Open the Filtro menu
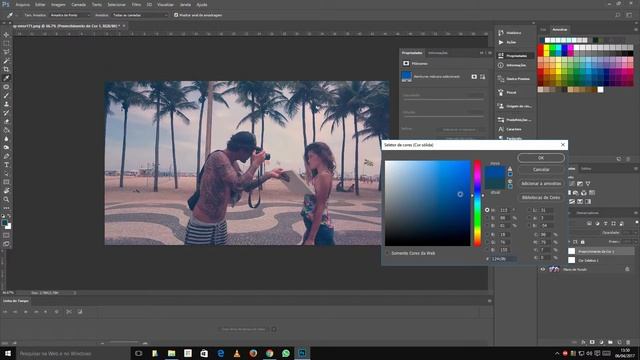 point(136,4)
